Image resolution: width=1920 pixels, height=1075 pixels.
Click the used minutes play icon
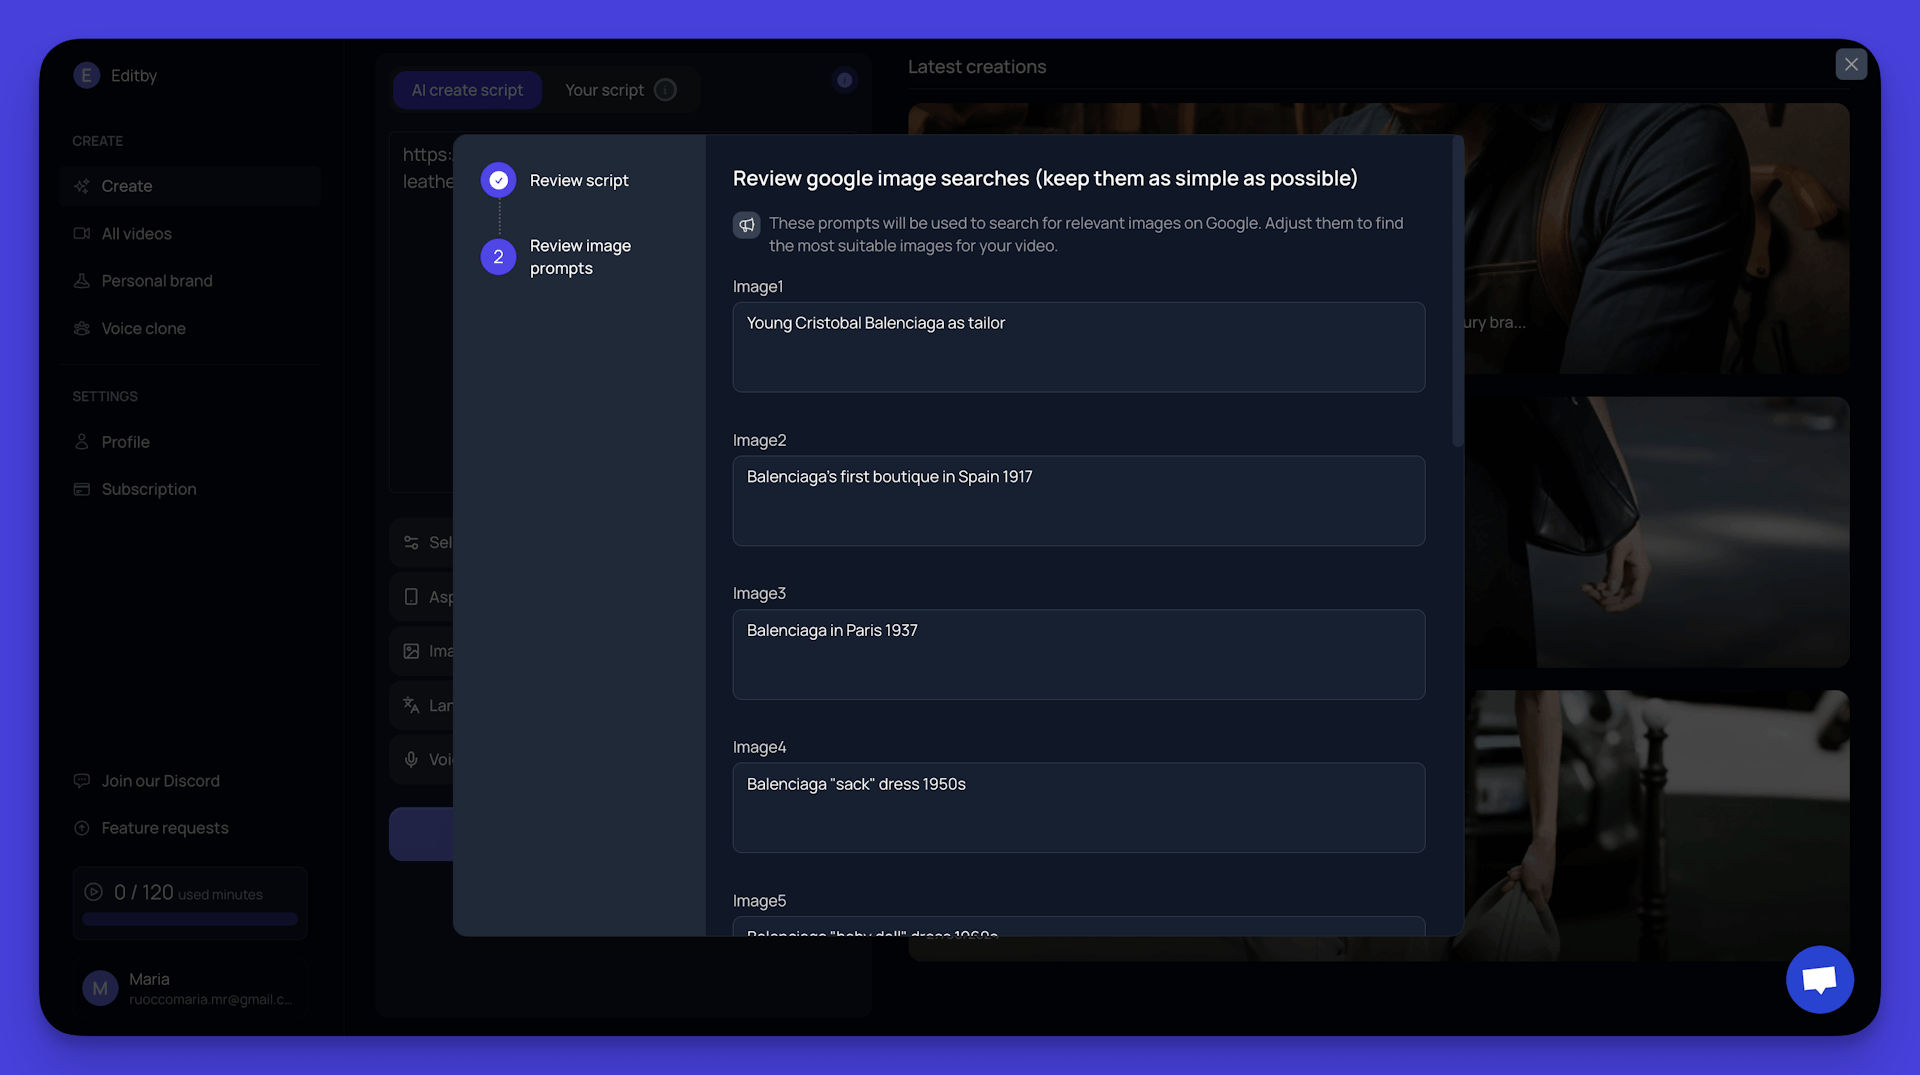(x=93, y=892)
